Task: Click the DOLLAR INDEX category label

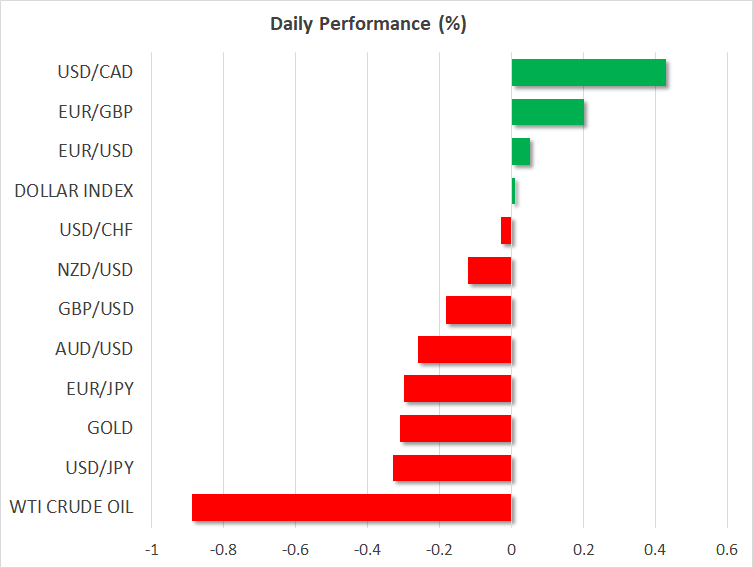Action: point(74,190)
